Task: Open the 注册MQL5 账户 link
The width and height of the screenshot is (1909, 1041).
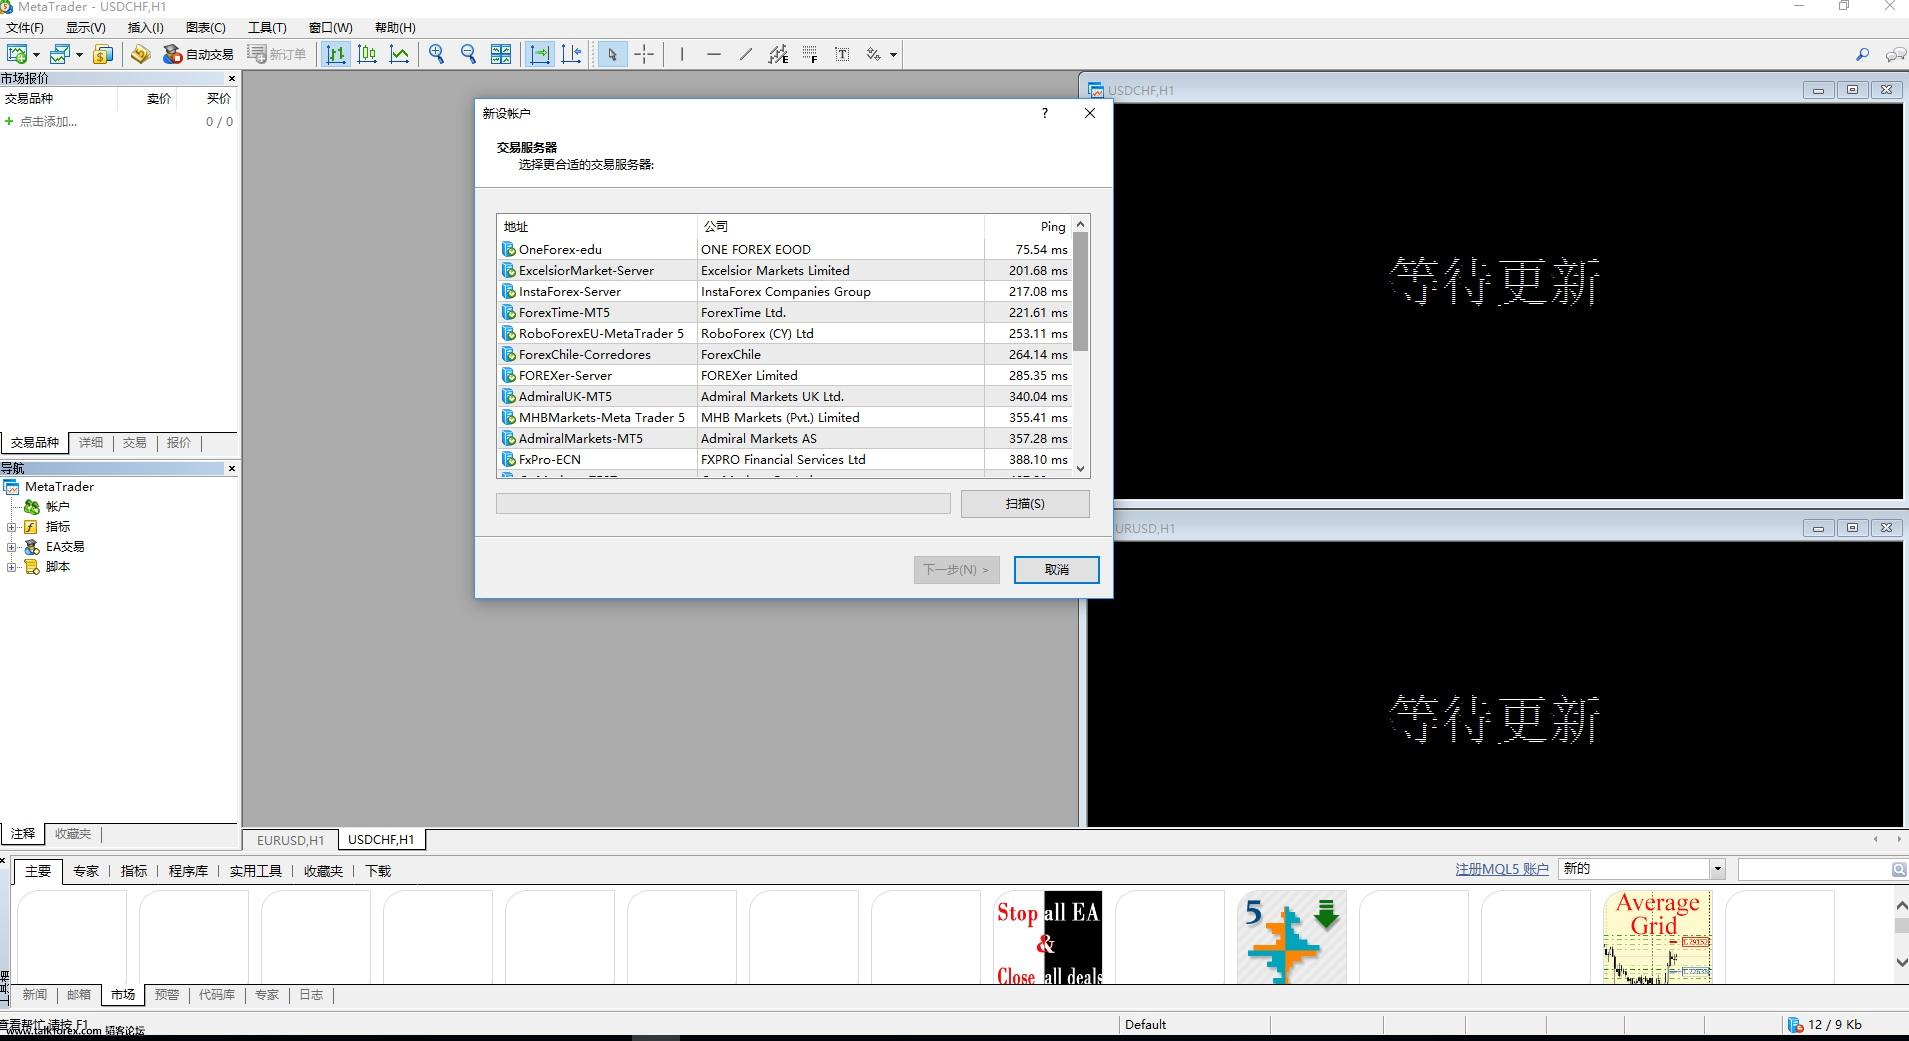Action: point(1501,869)
